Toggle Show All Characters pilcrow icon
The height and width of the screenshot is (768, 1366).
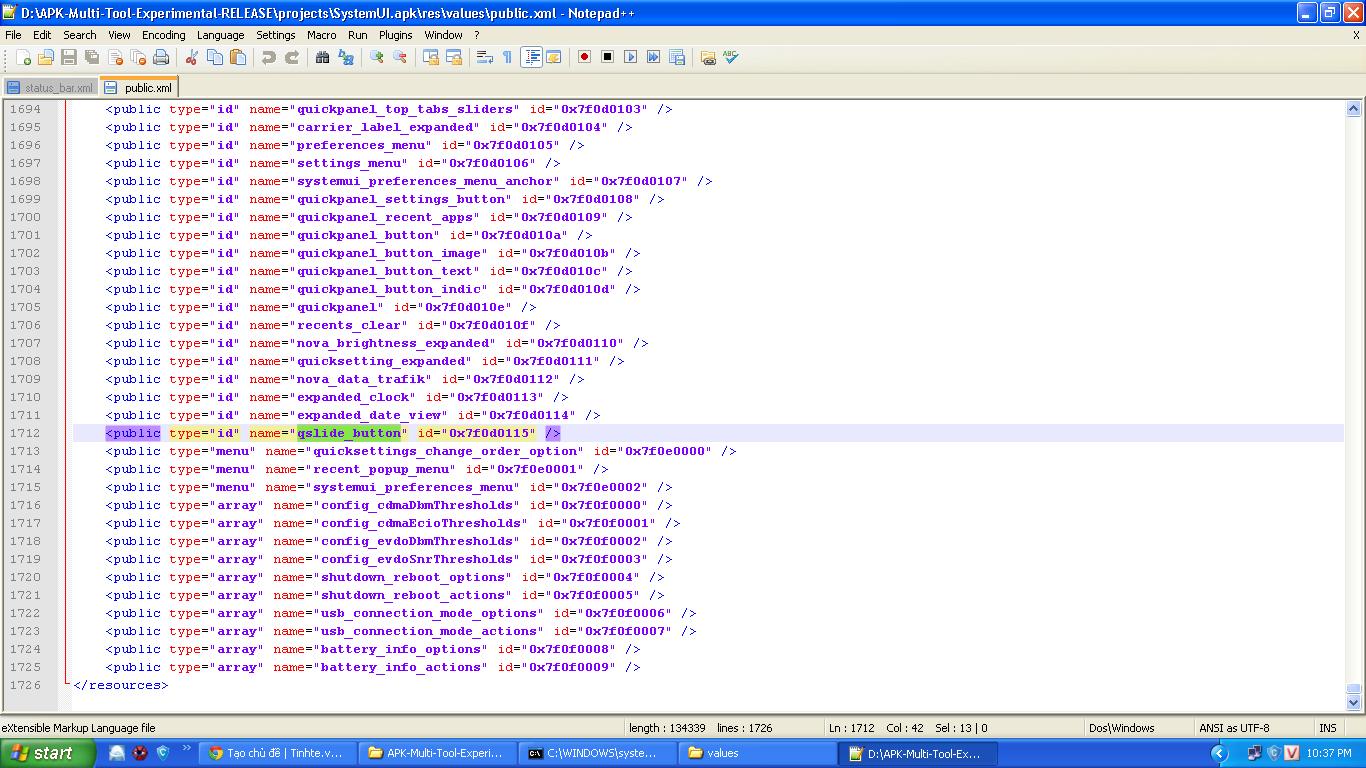click(508, 58)
